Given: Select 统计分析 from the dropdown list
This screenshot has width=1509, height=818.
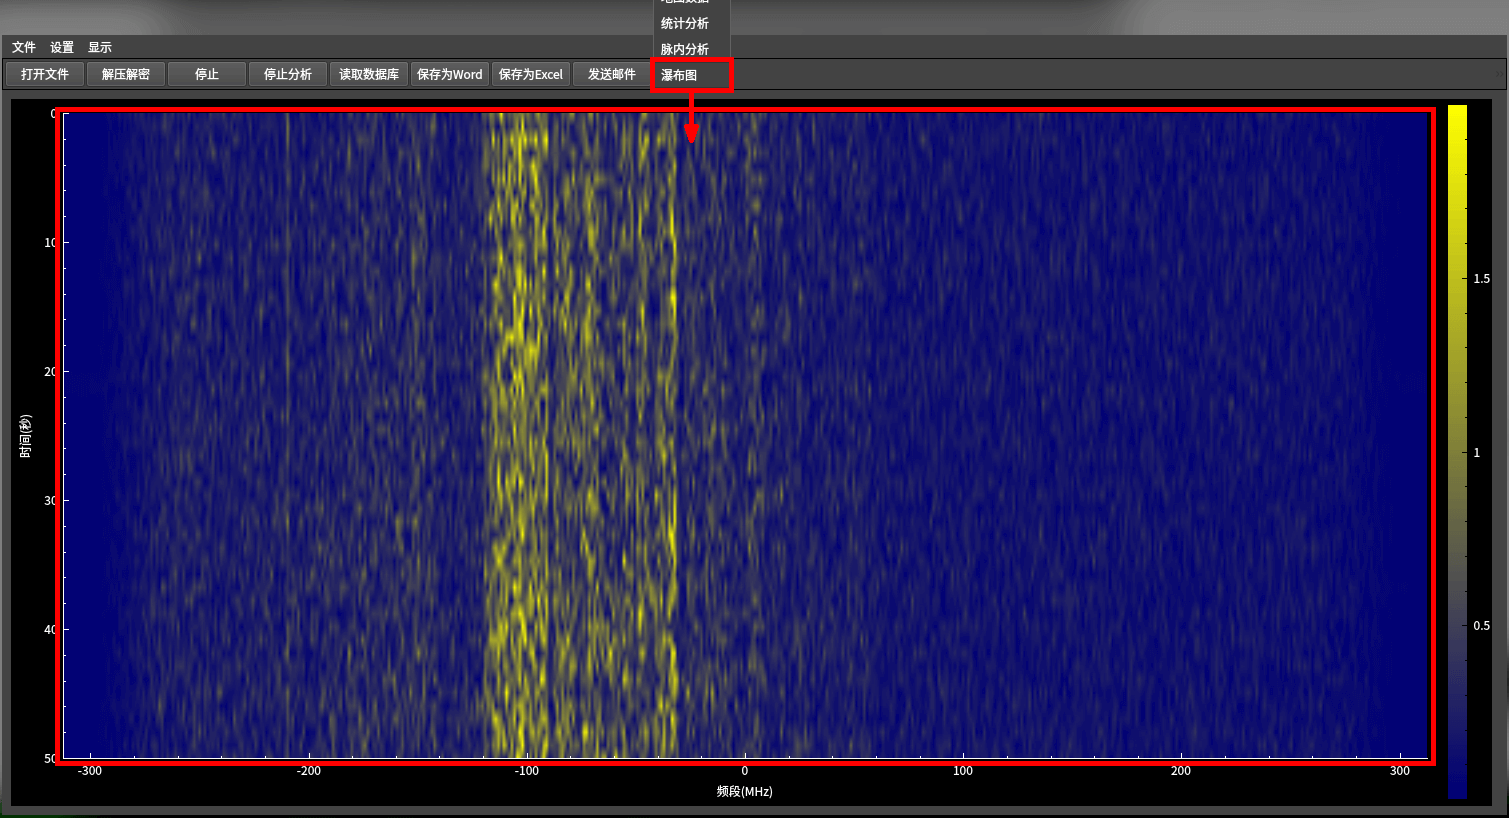Looking at the screenshot, I should 685,23.
